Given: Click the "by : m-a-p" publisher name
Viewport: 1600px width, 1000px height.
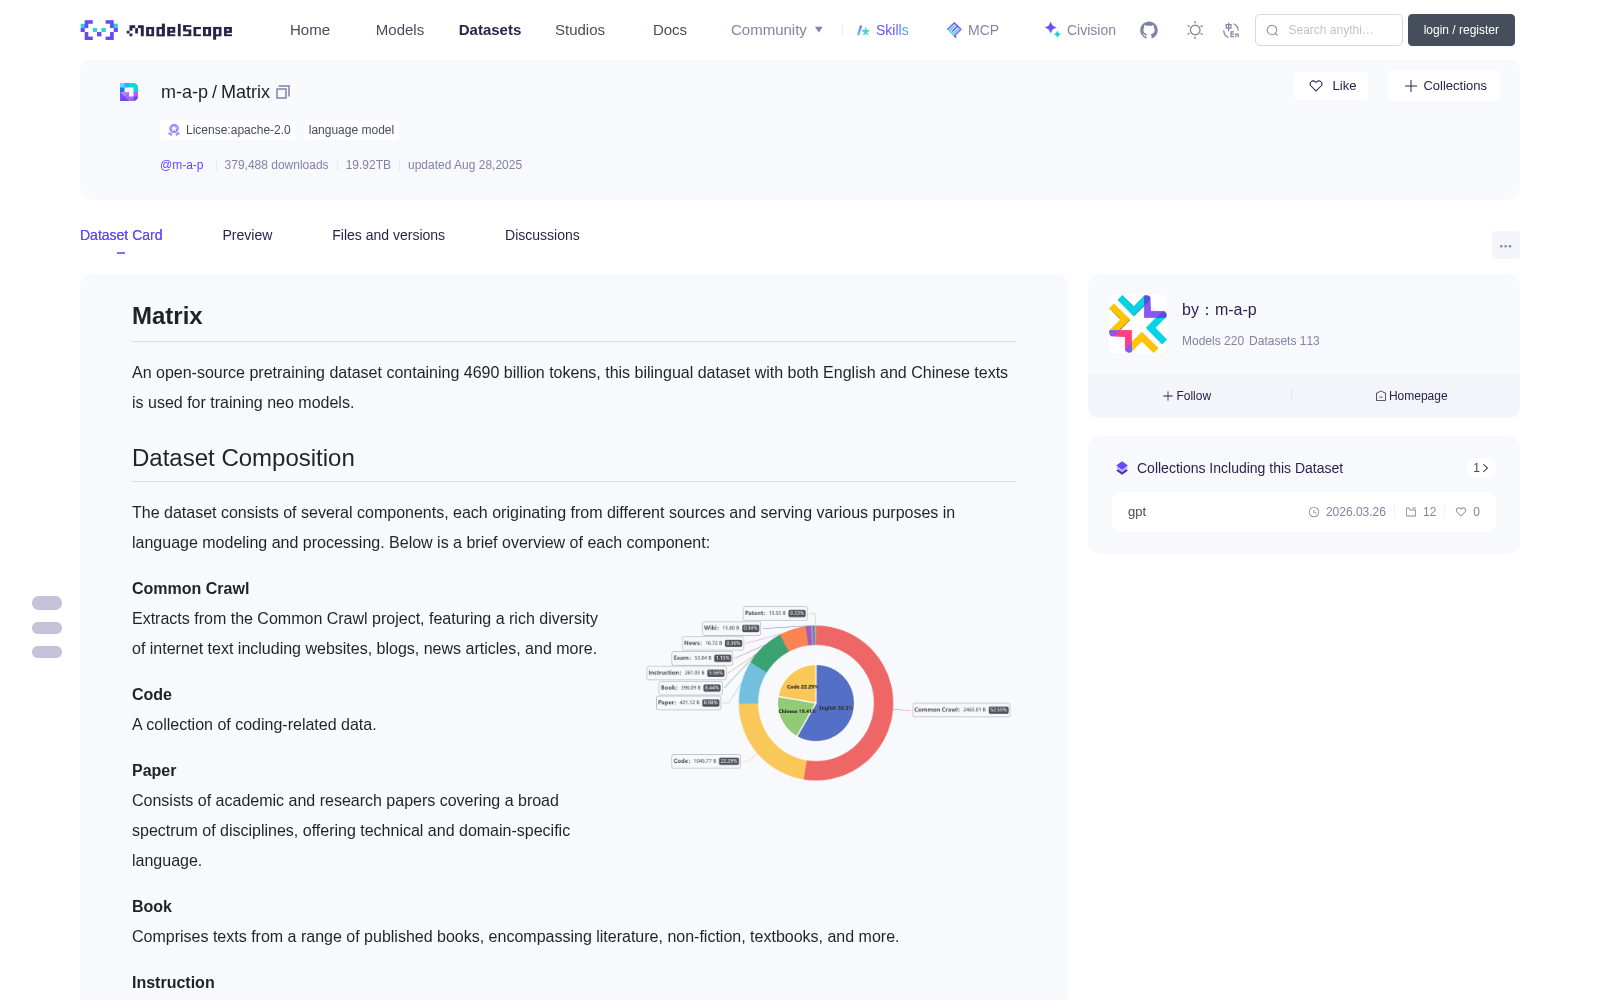Looking at the screenshot, I should [1219, 310].
